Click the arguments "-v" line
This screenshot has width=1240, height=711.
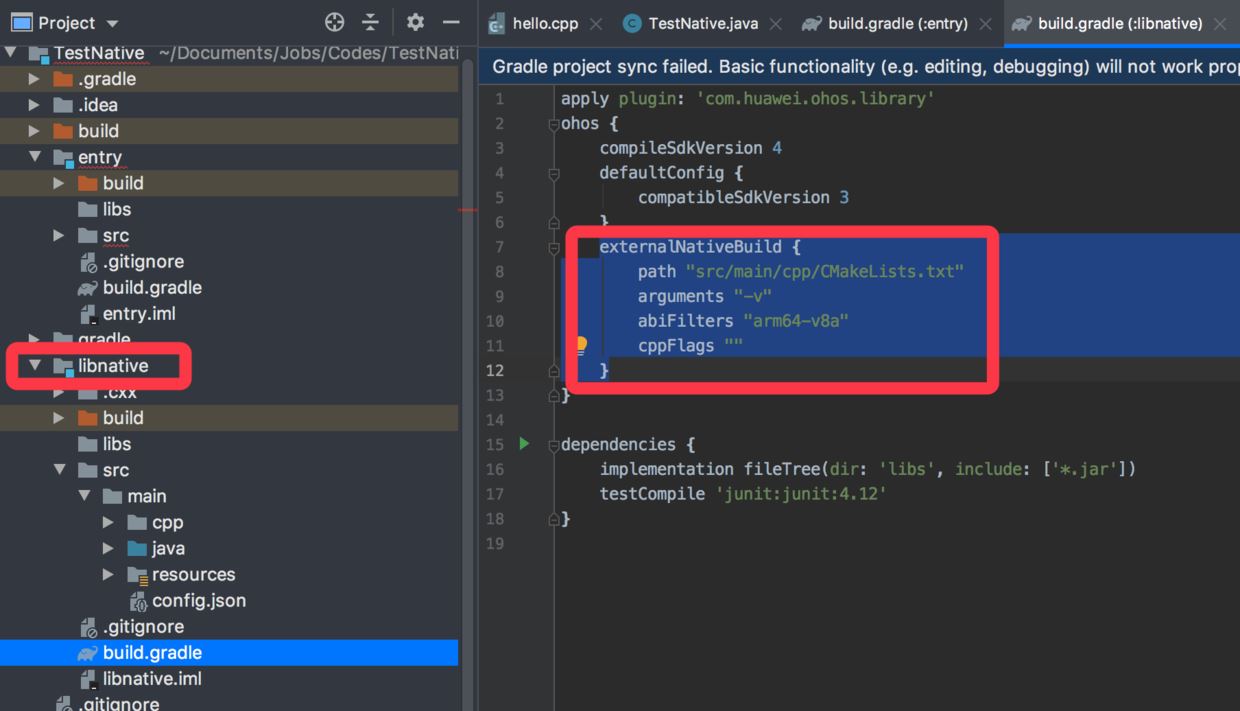click(x=705, y=296)
